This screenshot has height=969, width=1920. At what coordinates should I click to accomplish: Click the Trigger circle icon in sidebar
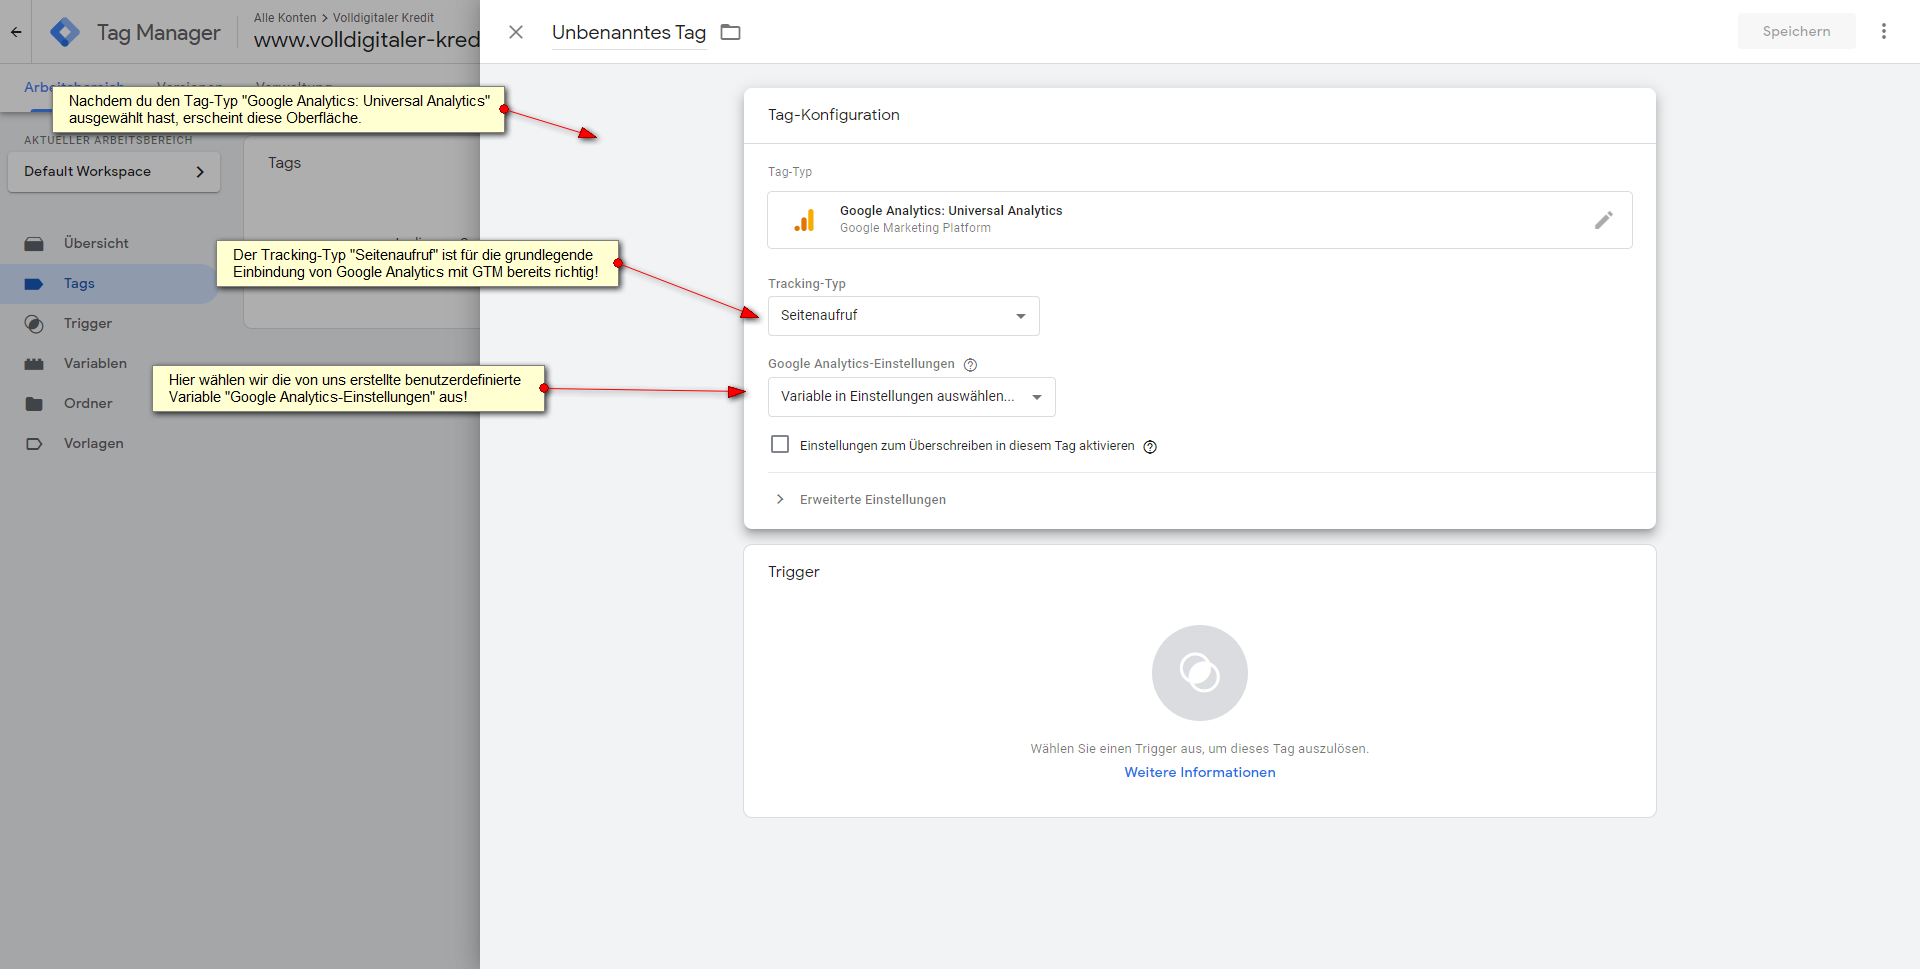pos(34,324)
